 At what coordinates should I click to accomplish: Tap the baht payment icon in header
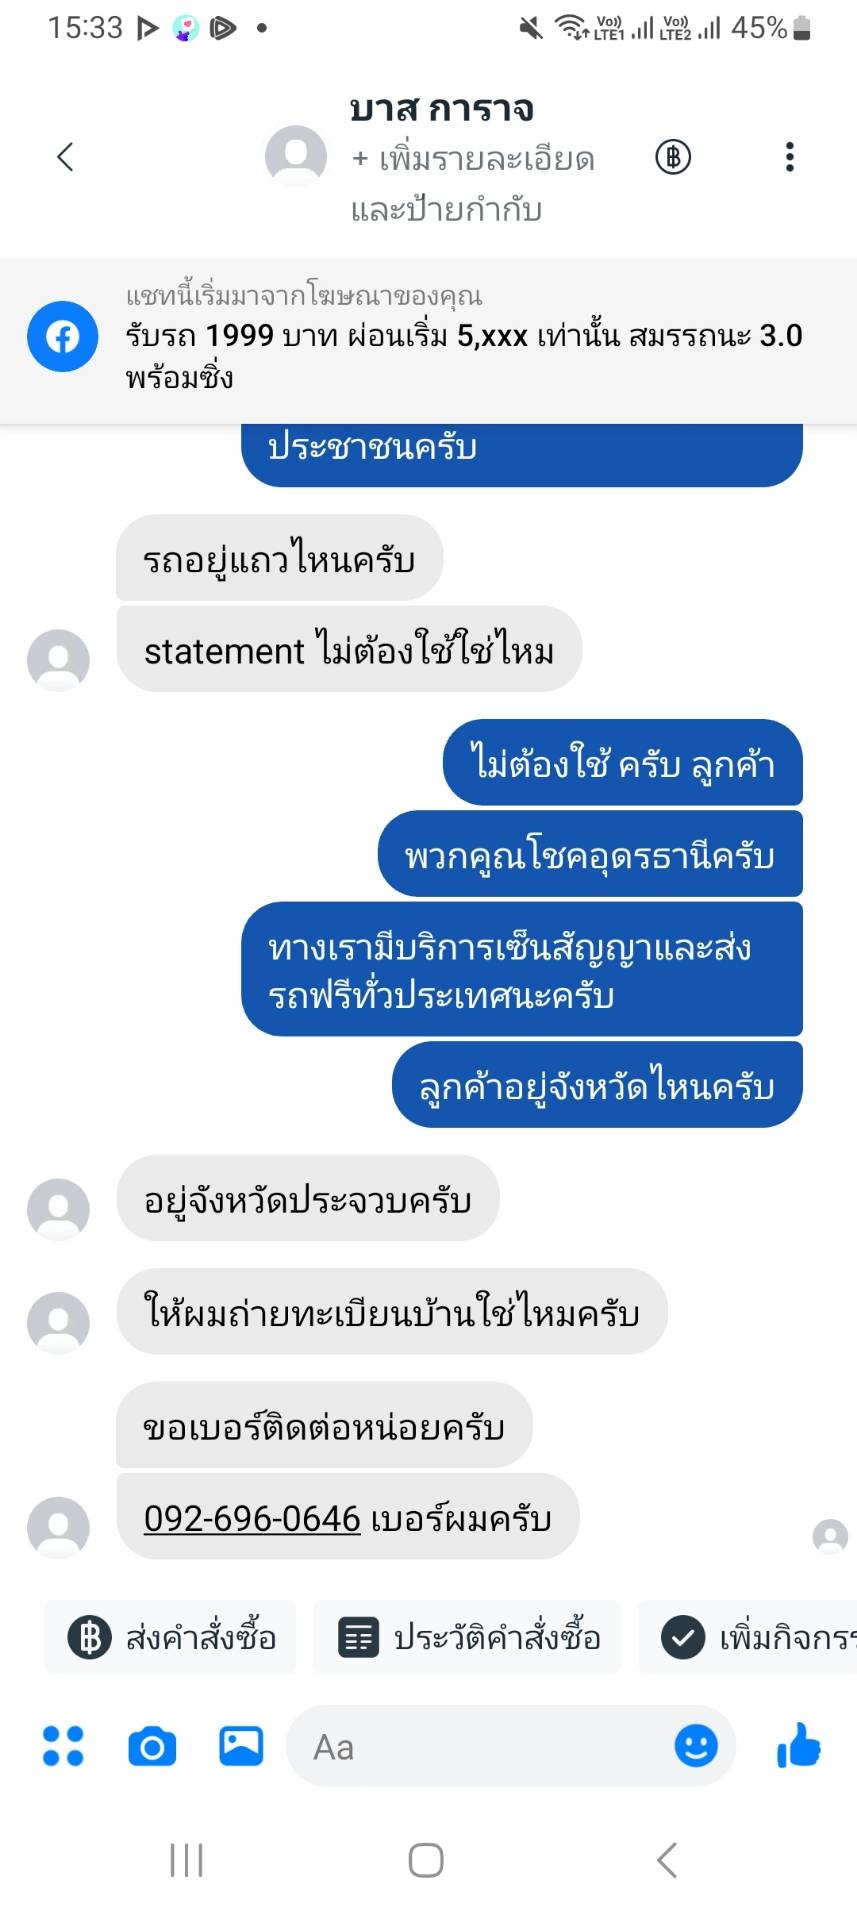(x=673, y=157)
